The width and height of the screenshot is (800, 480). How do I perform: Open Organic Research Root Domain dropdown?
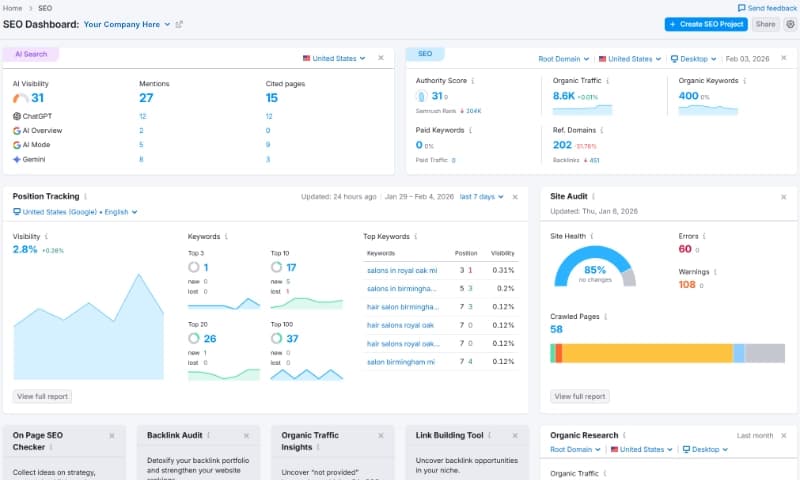coord(576,450)
